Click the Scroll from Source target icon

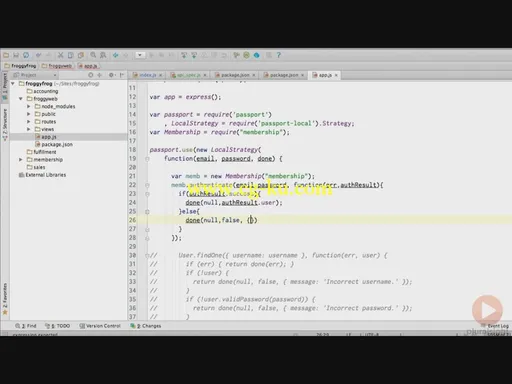(91, 75)
